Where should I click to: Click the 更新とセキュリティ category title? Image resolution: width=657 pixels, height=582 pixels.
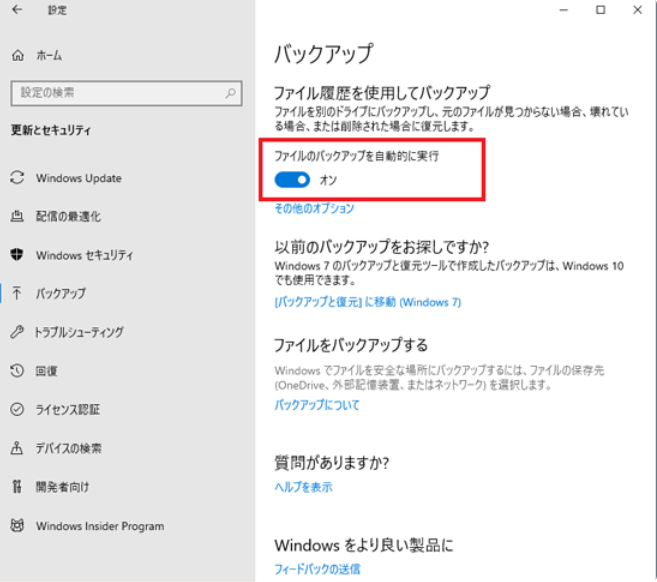(x=51, y=130)
